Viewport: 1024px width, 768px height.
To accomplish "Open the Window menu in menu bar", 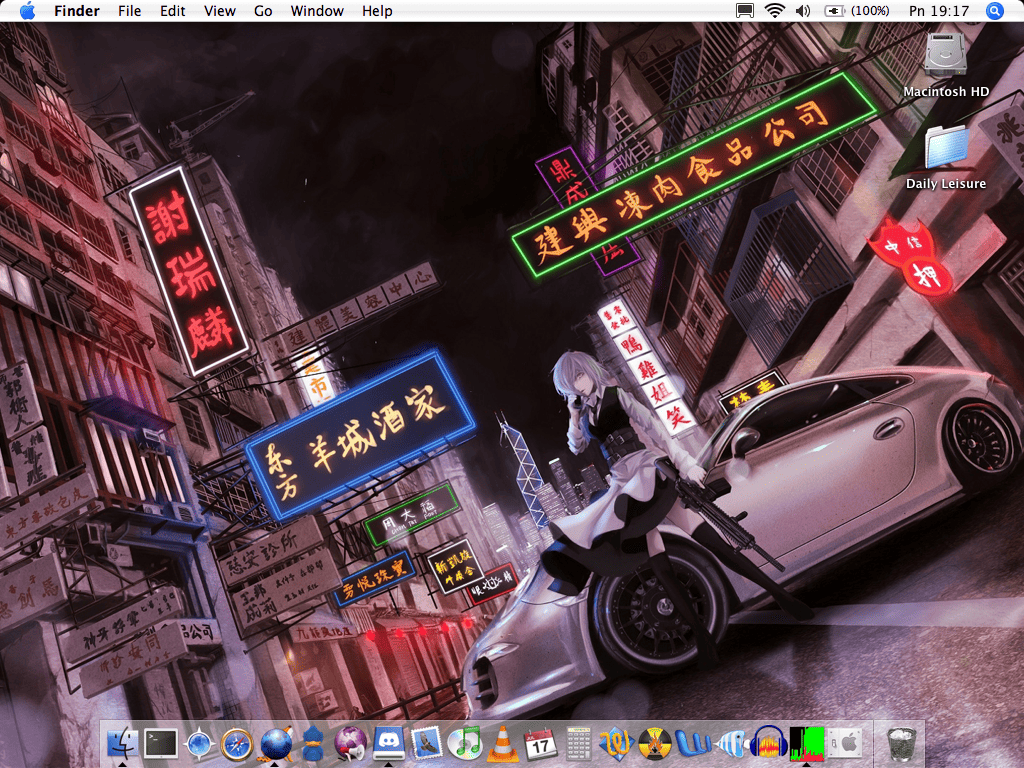I will (x=317, y=11).
